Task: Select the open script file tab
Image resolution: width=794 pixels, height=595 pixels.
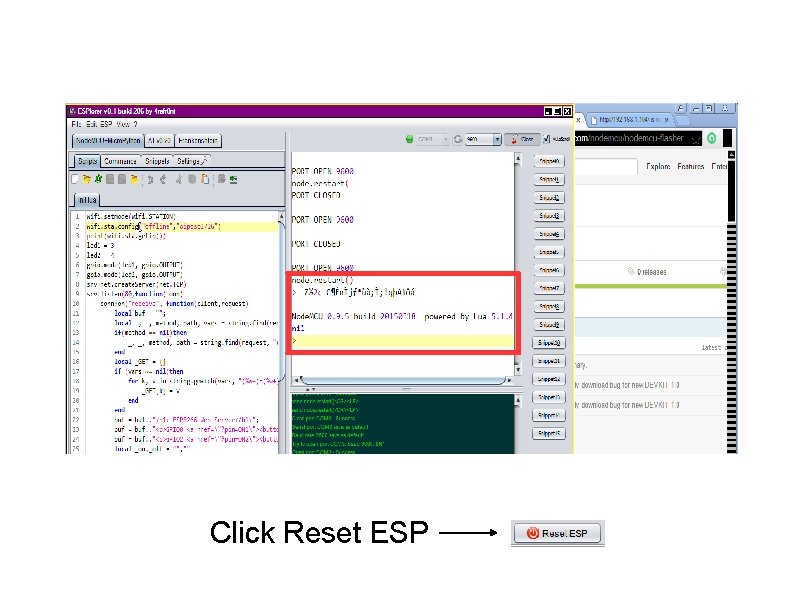Action: click(x=87, y=200)
